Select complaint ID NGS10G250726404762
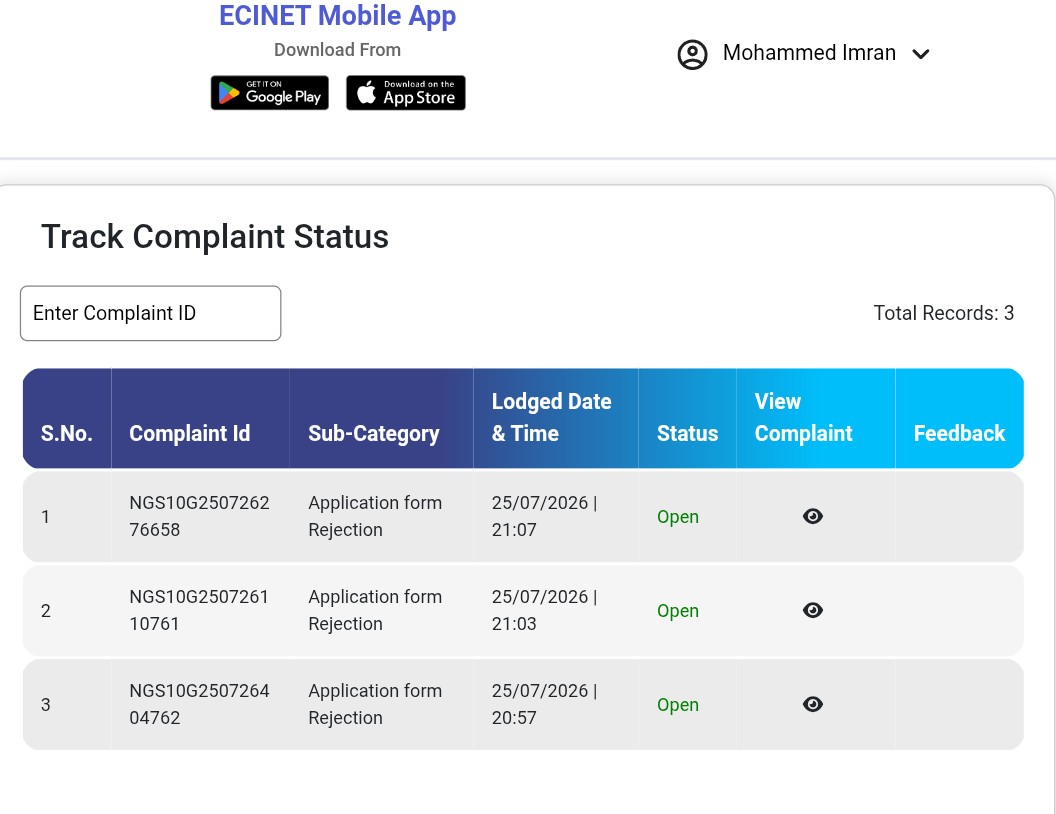 [x=199, y=704]
